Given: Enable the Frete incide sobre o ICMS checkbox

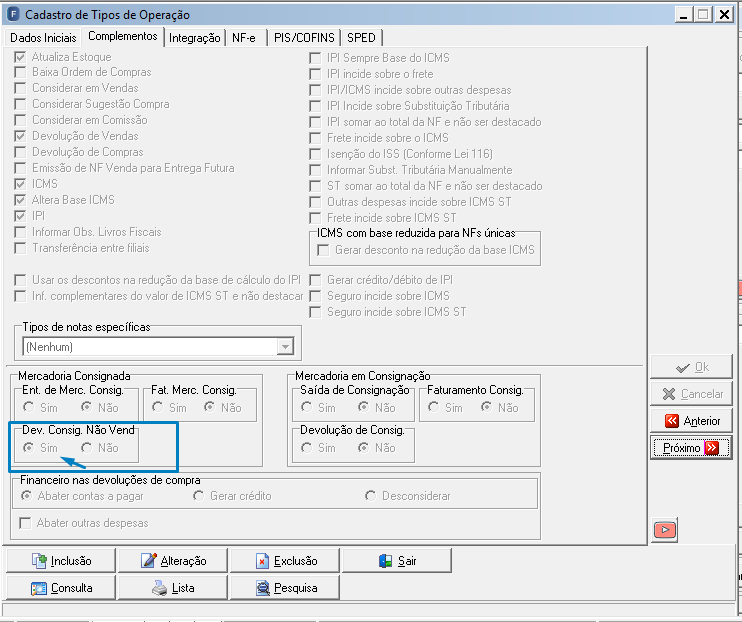Looking at the screenshot, I should tap(315, 138).
